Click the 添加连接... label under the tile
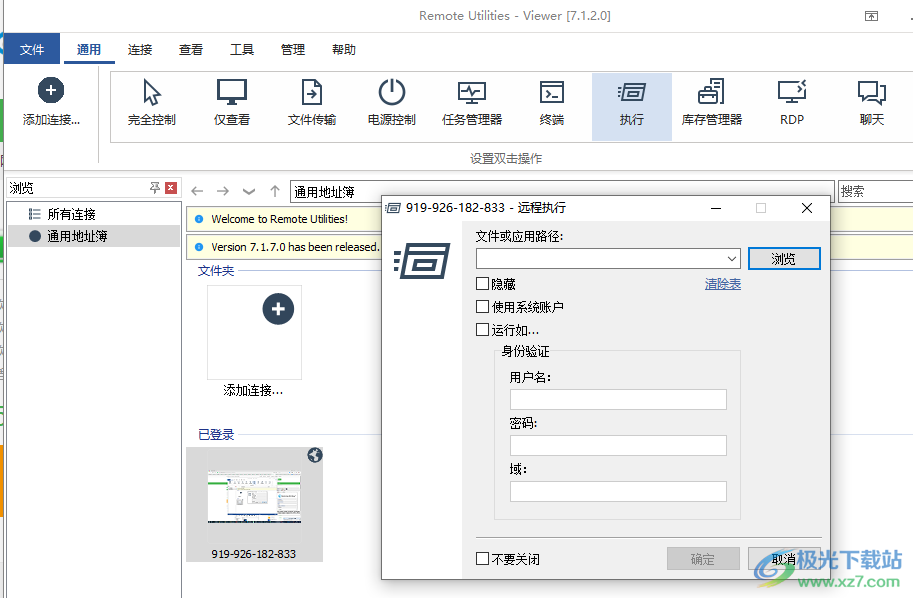This screenshot has height=598, width=913. click(x=253, y=391)
